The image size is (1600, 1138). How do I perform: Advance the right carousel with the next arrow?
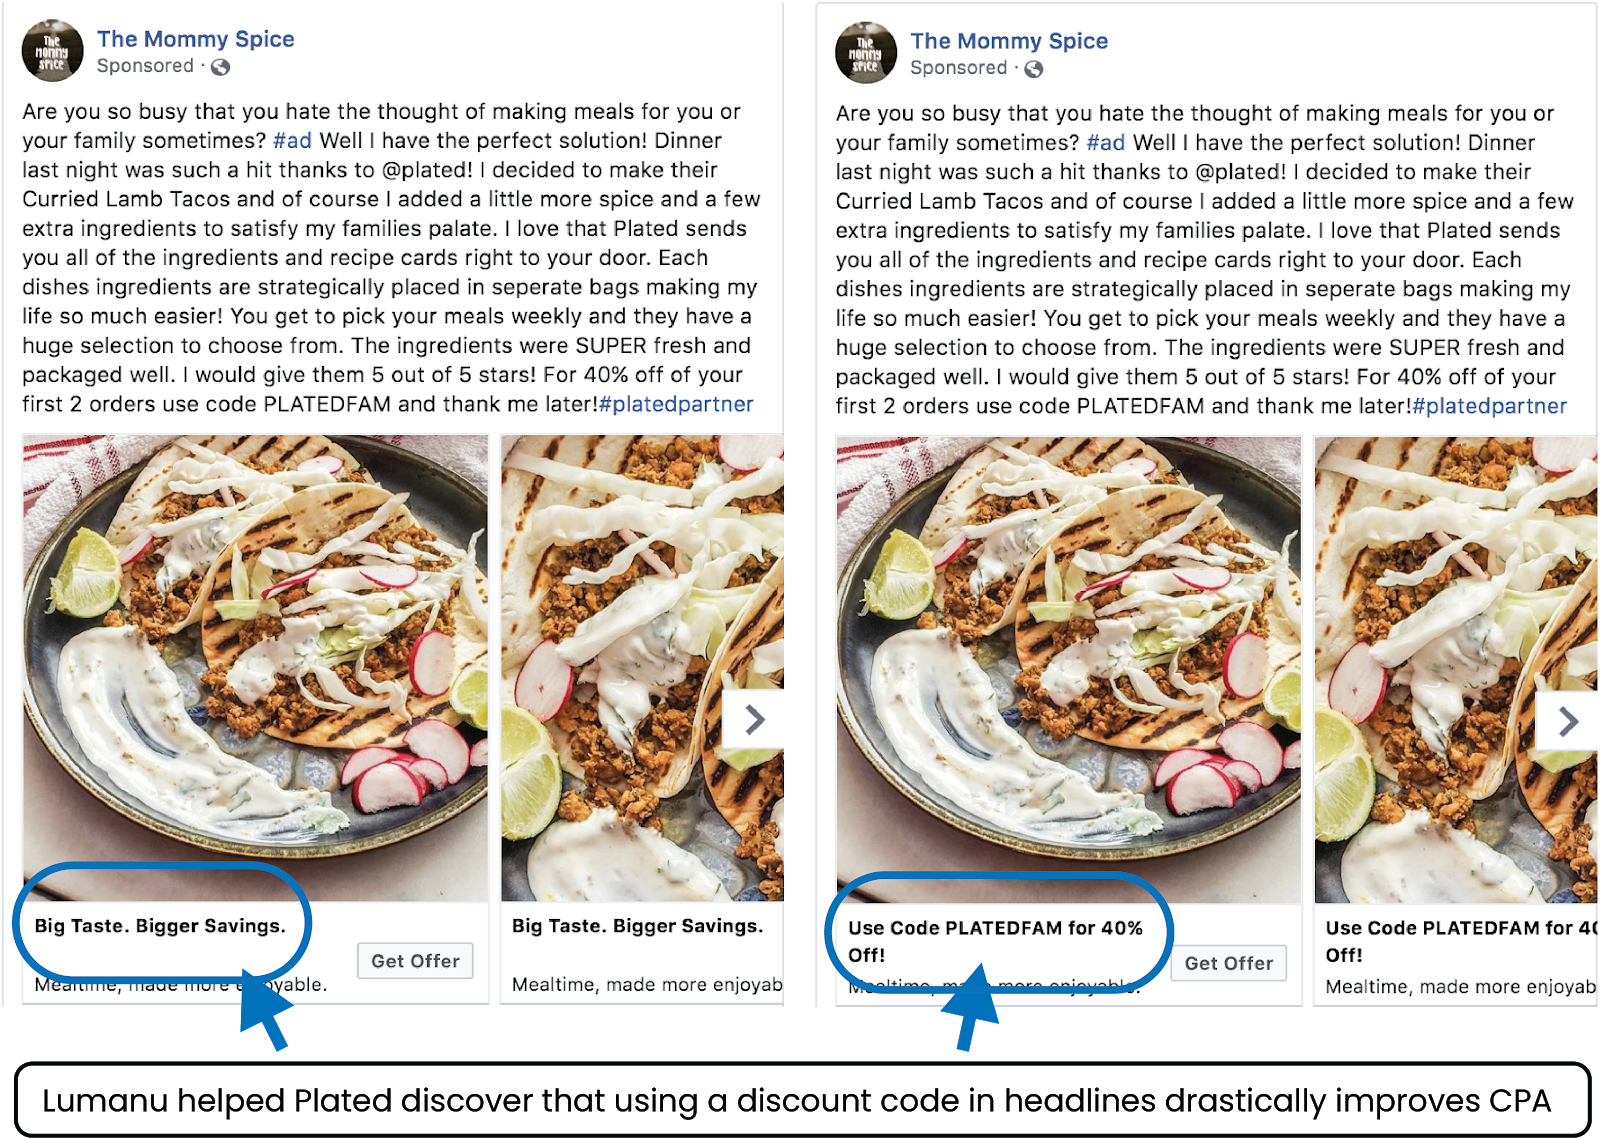click(1567, 721)
